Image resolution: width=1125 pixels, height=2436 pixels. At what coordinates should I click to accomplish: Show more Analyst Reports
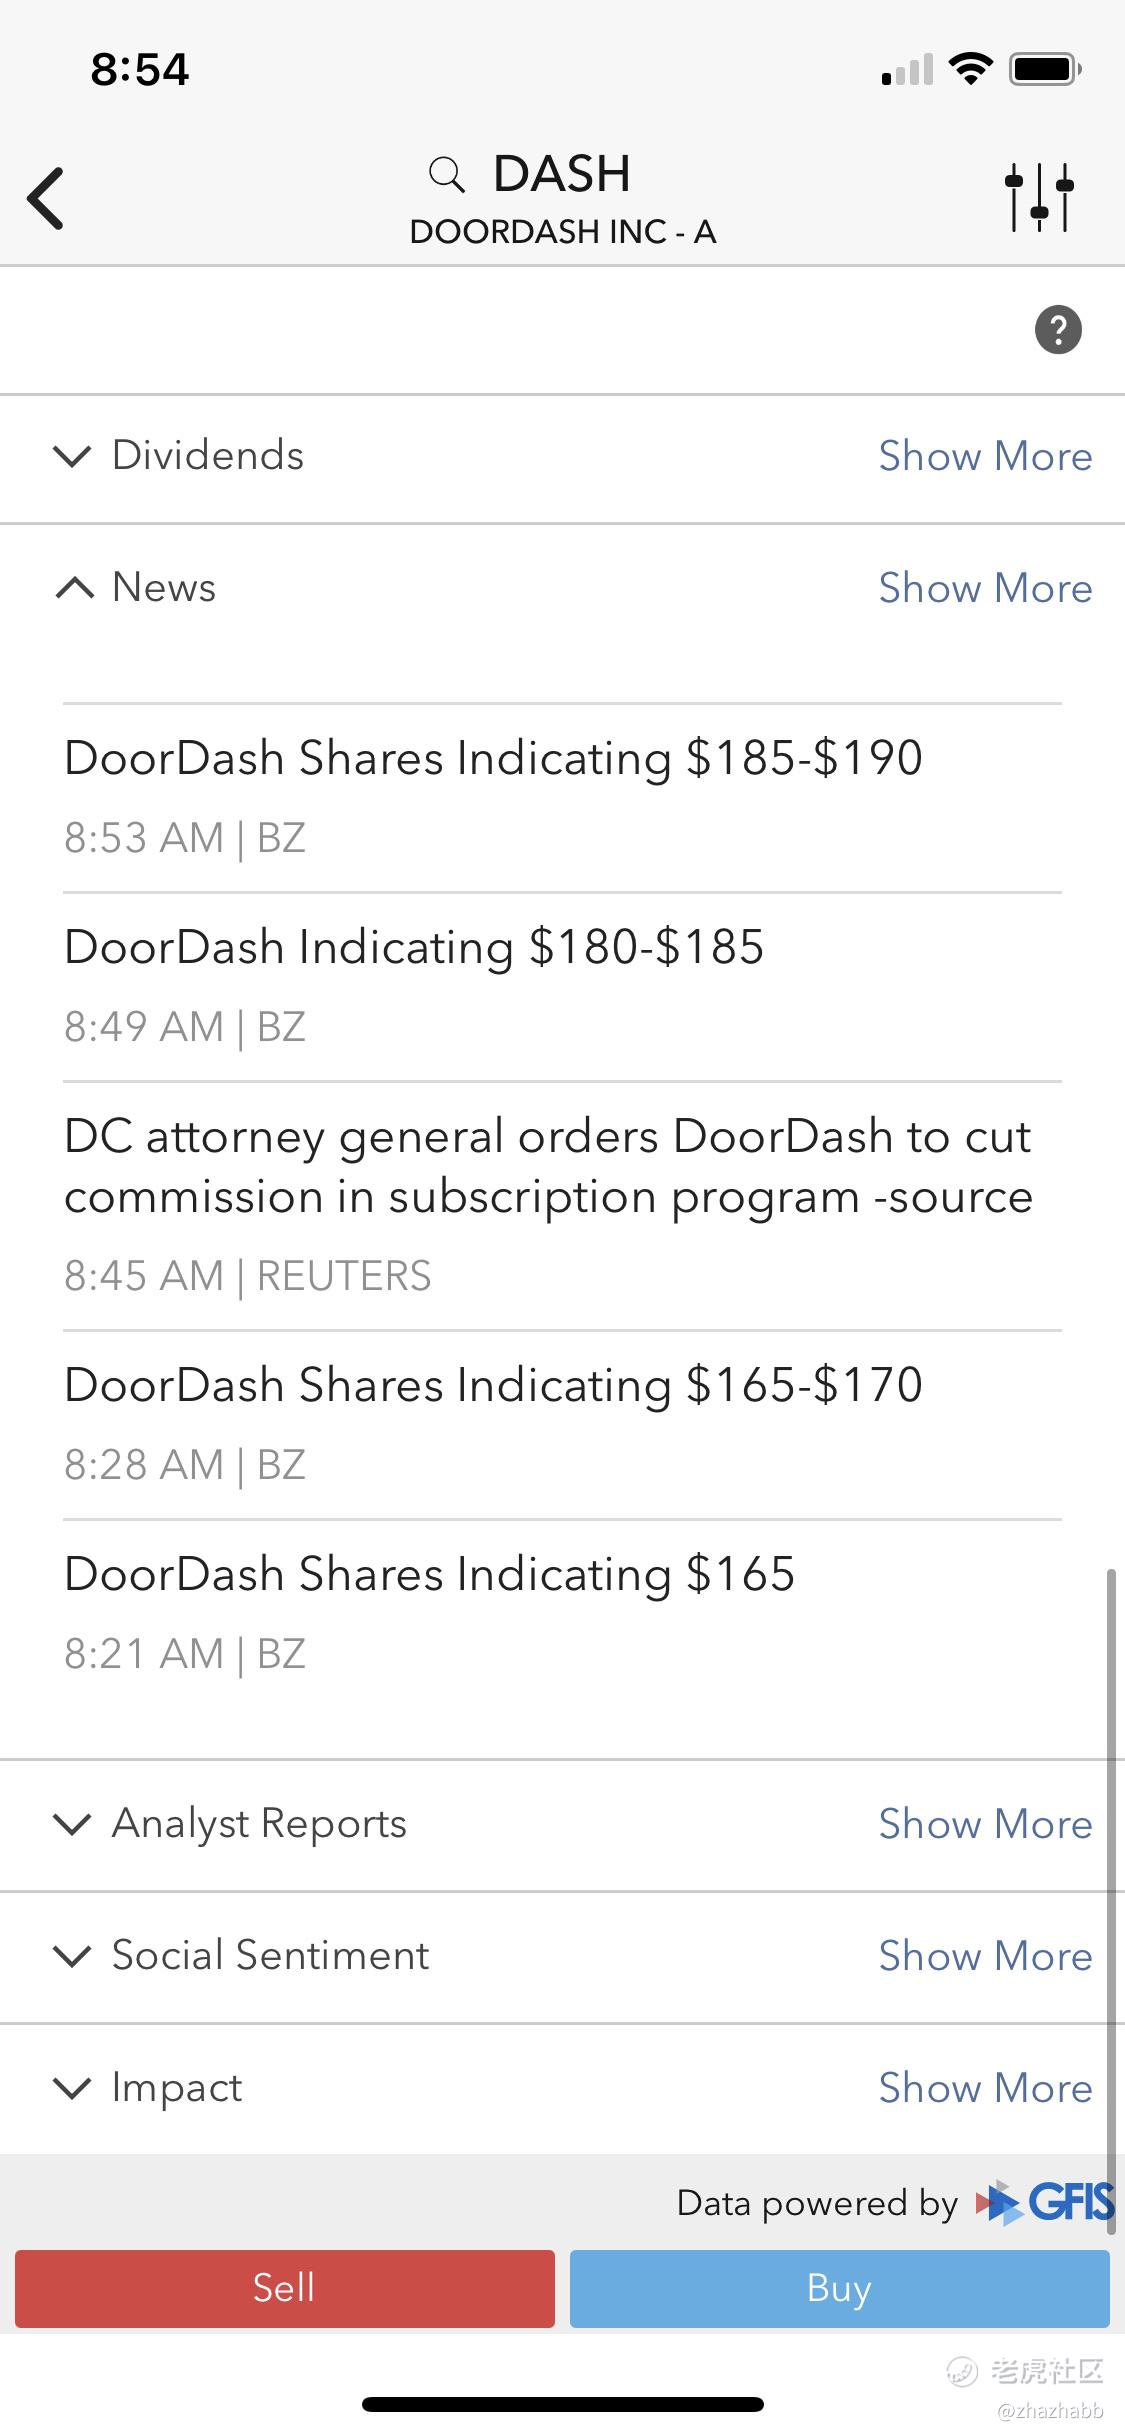click(x=985, y=1824)
